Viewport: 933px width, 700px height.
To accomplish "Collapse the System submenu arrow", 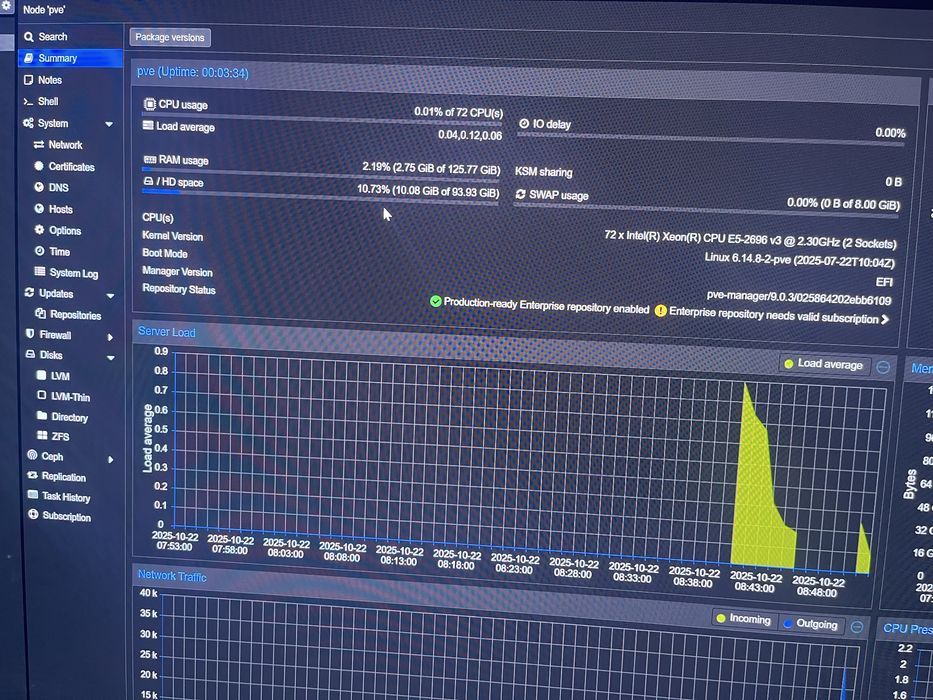I will (109, 124).
